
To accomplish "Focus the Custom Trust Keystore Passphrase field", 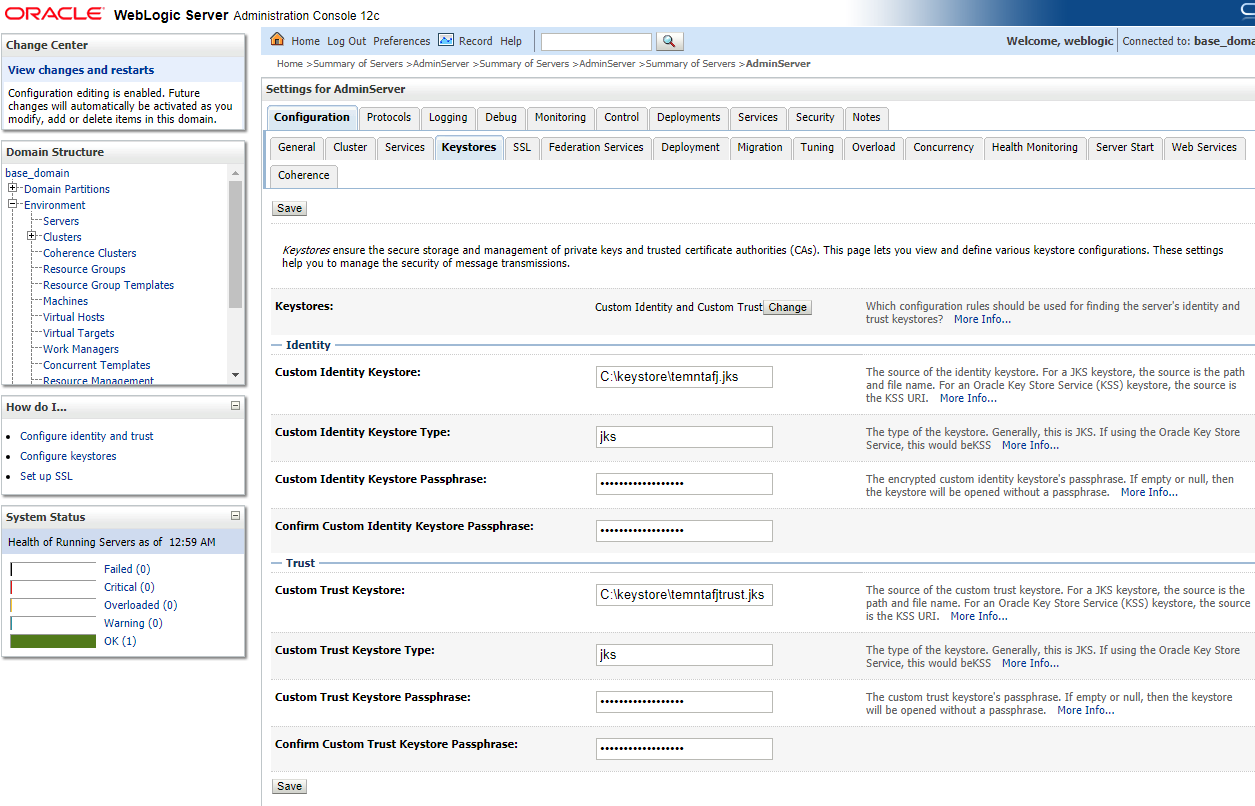I will (x=684, y=702).
